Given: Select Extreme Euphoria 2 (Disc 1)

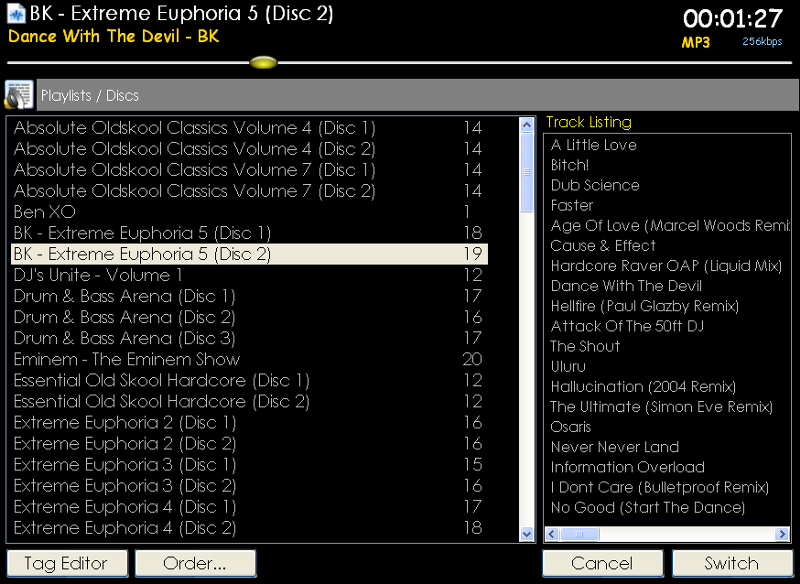Looking at the screenshot, I should (x=249, y=423).
